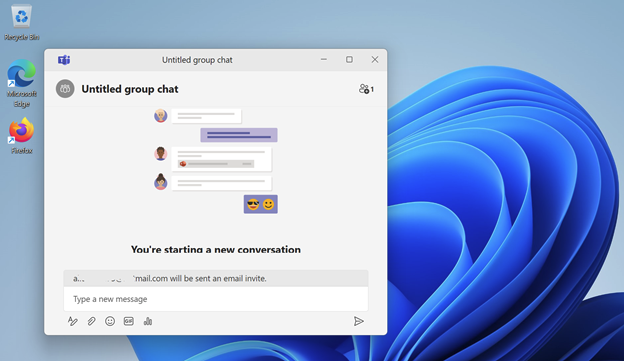Click the email invite notice banner
The height and width of the screenshot is (361, 624).
[216, 278]
